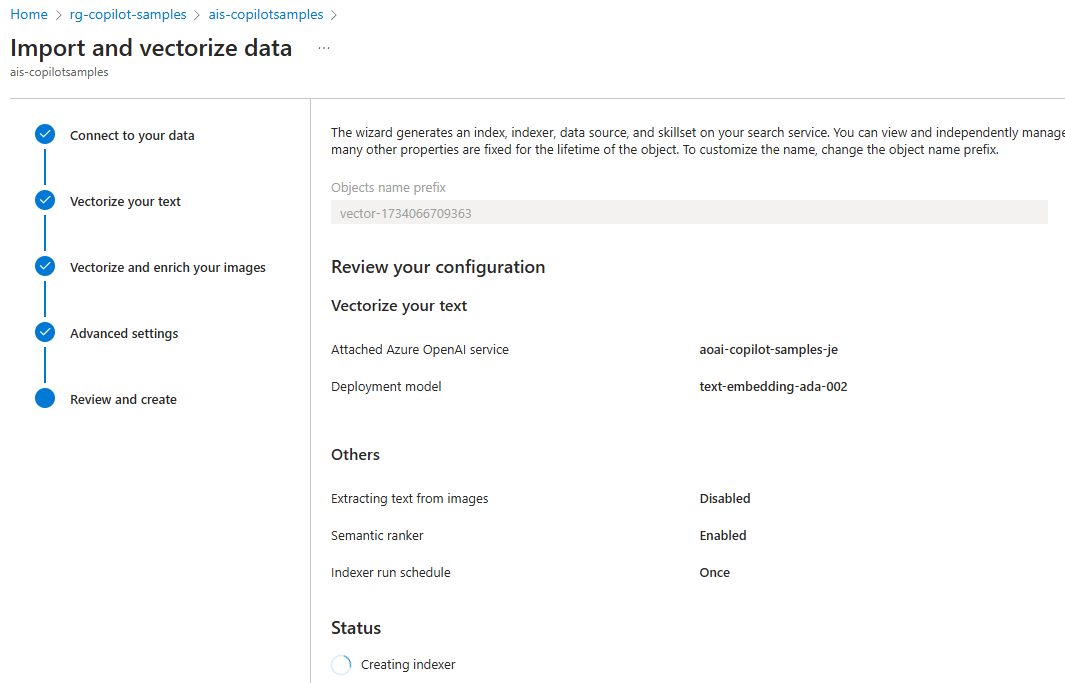Click the filled circle for Review and create
Viewport: 1065px width, 683px height.
tap(45, 399)
